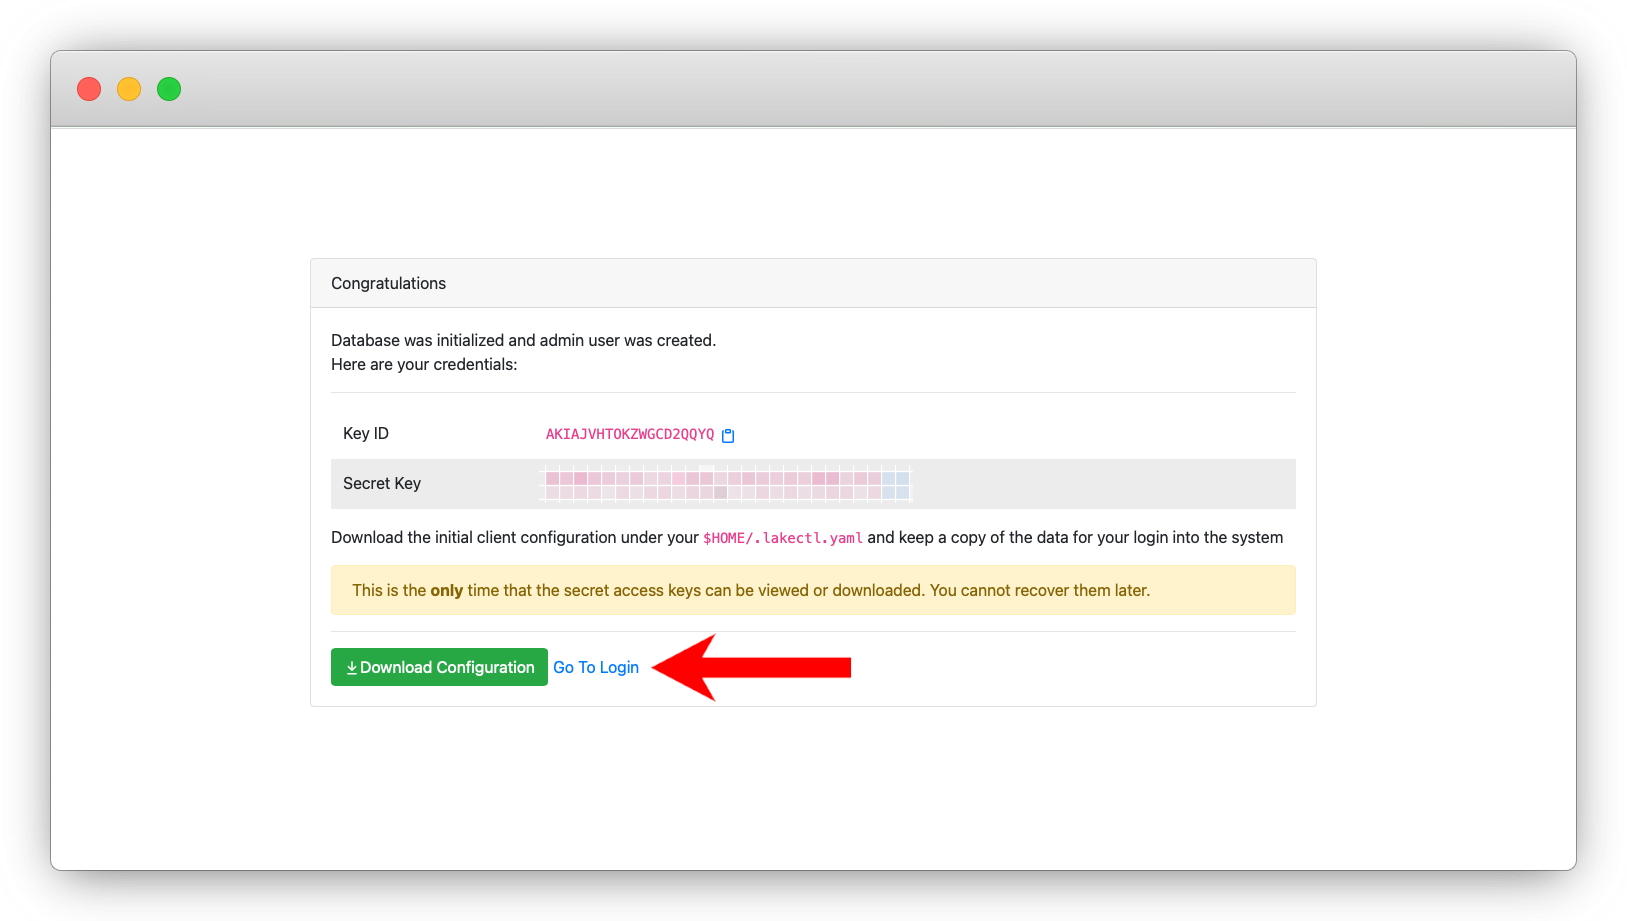The height and width of the screenshot is (921, 1627).
Task: Click the blurred Secret Key value
Action: click(727, 484)
